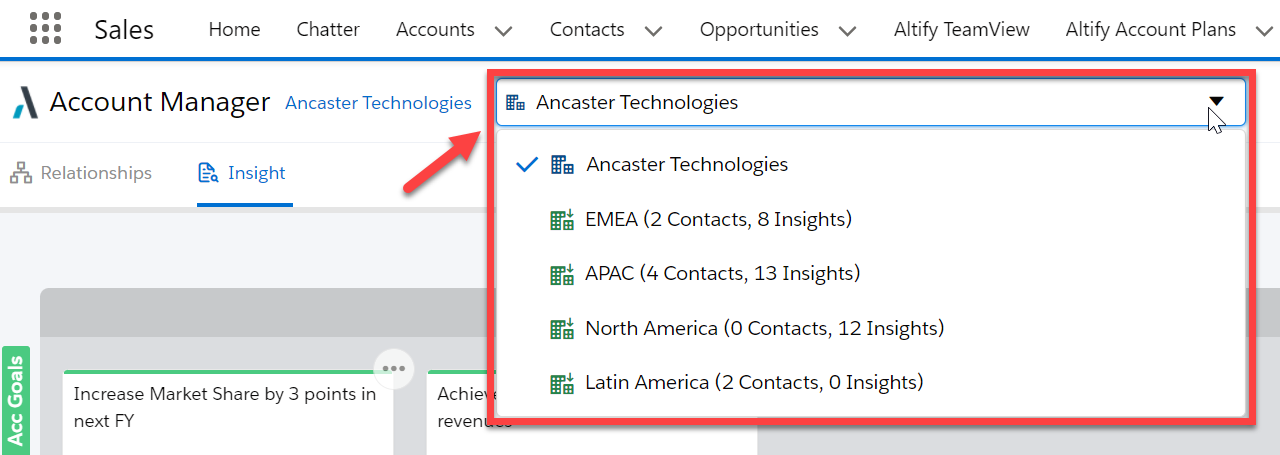The height and width of the screenshot is (455, 1280).
Task: Expand the Contacts tab chevron
Action: pyautogui.click(x=654, y=31)
